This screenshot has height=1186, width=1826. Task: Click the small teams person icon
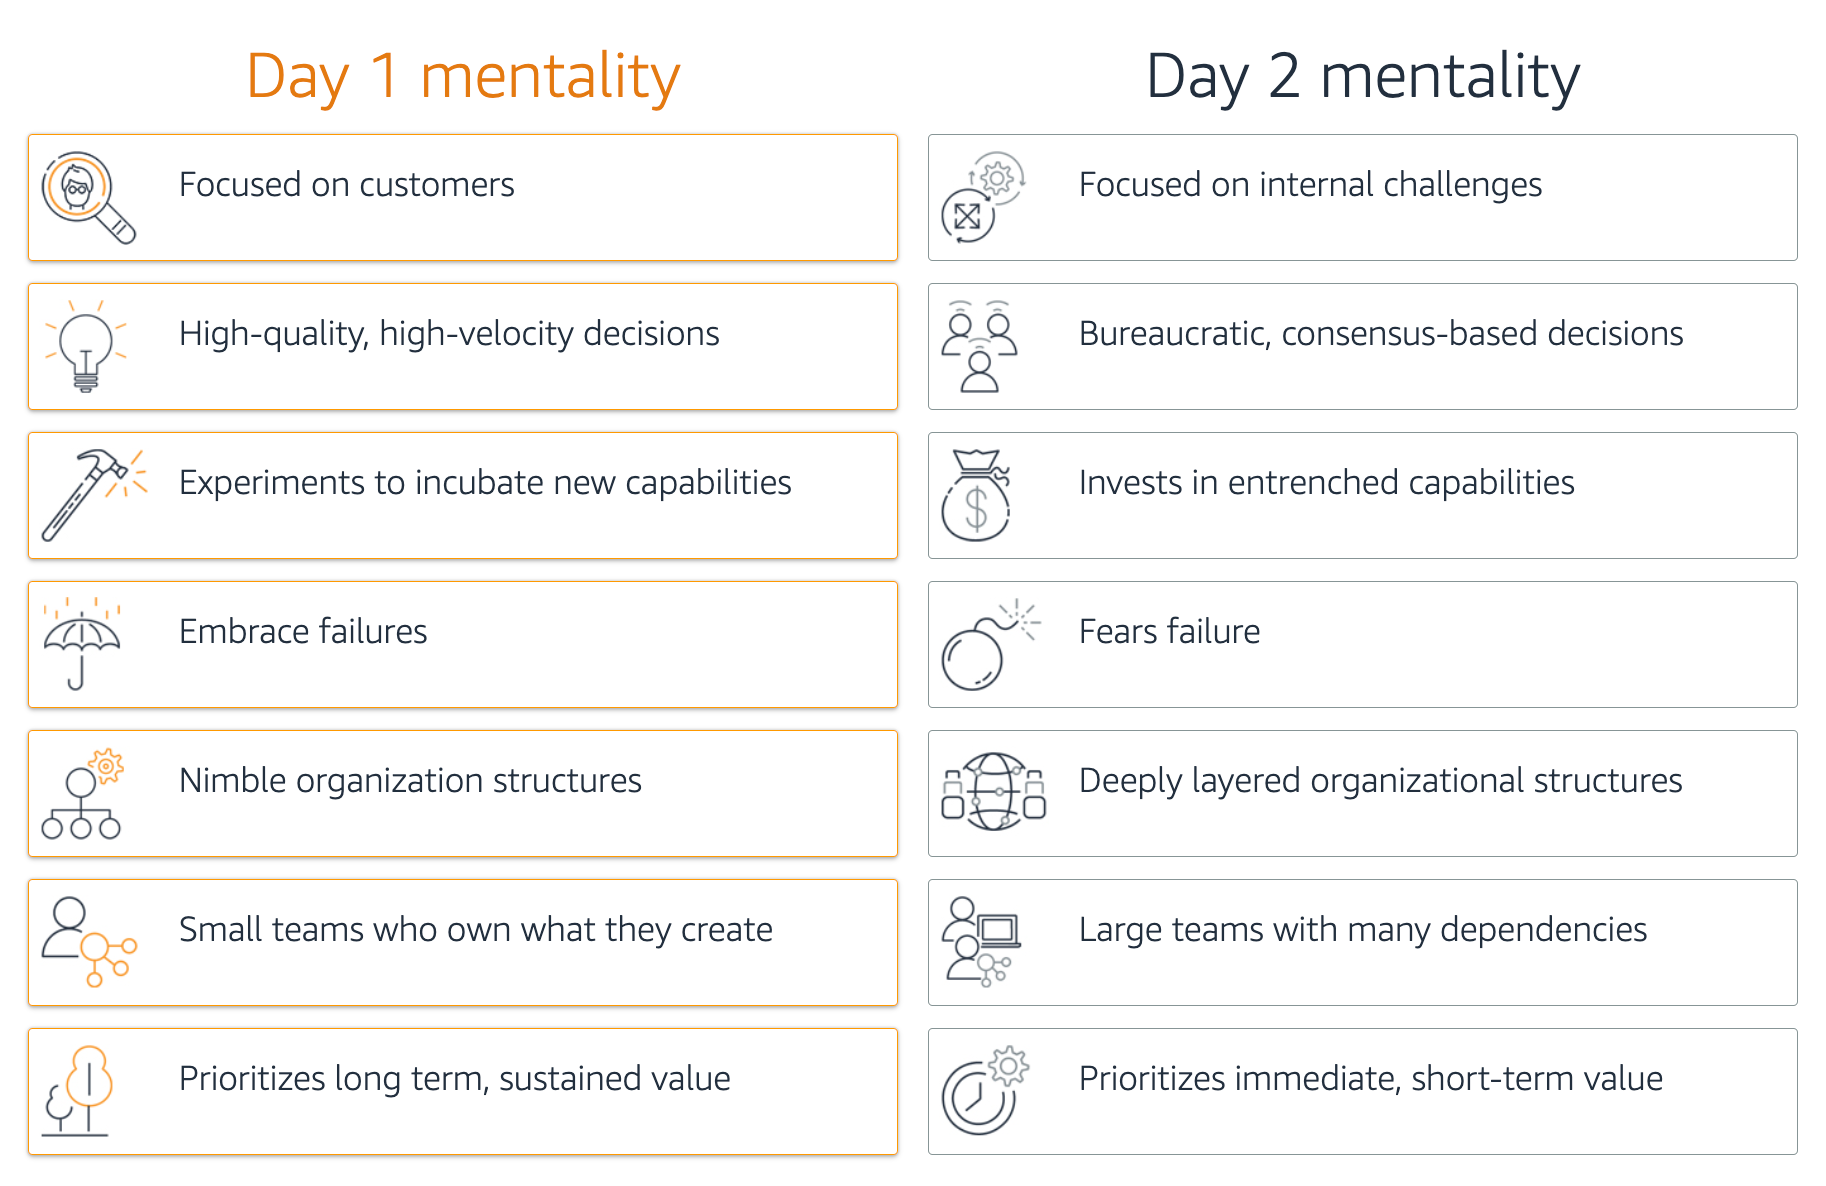[87, 941]
